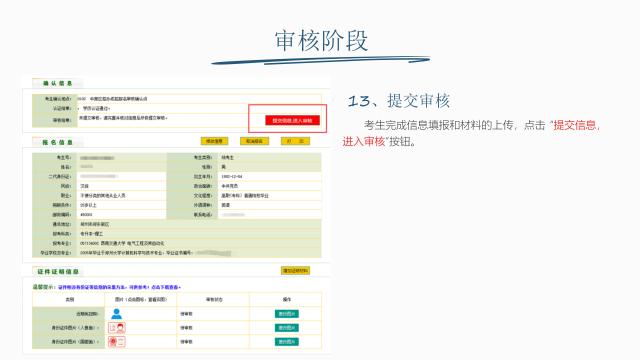The image size is (640, 360).
Task: Select the 报名信息 section header
Action: pyautogui.click(x=58, y=142)
